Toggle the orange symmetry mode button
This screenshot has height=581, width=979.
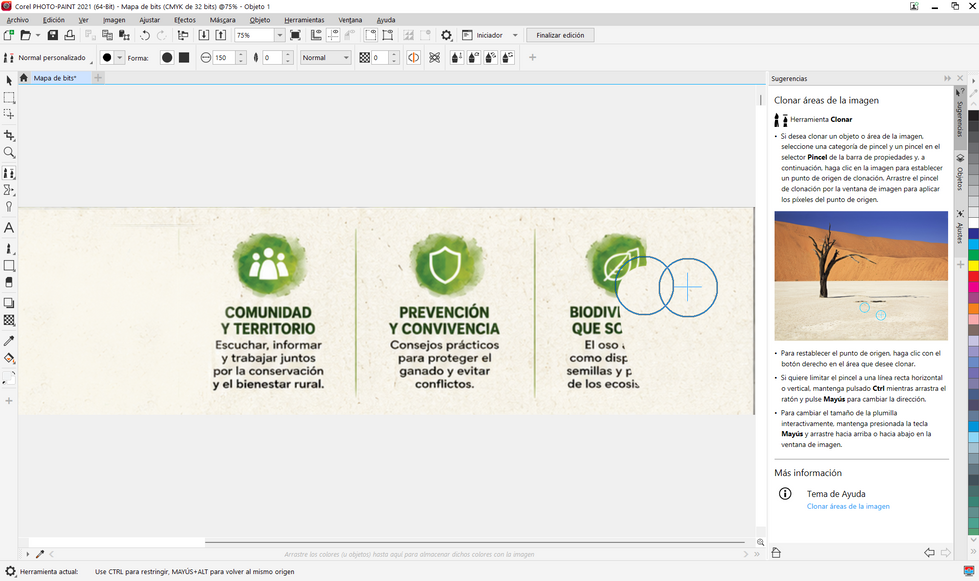tap(413, 57)
